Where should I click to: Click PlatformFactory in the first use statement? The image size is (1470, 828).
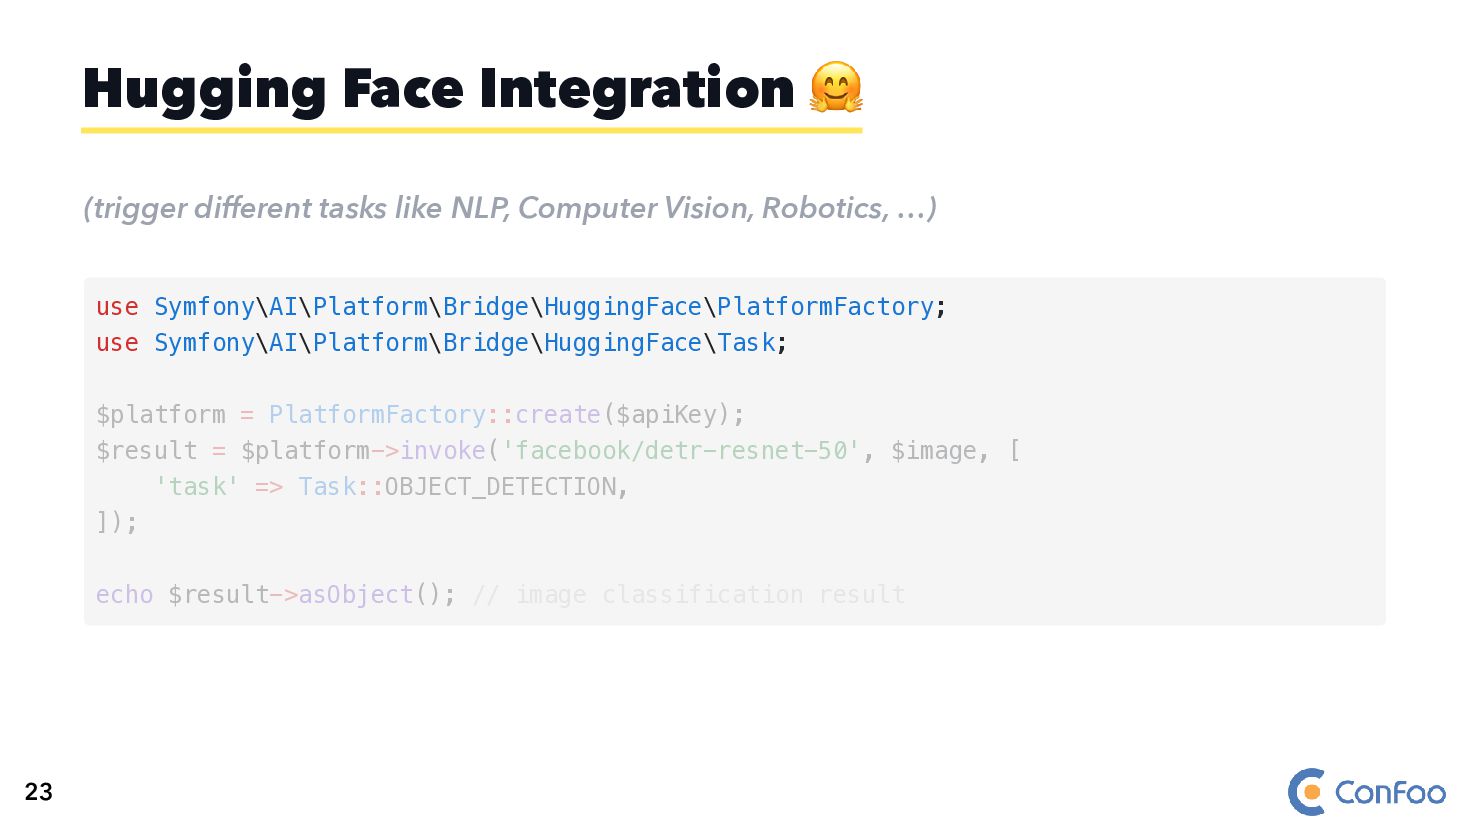tap(825, 307)
